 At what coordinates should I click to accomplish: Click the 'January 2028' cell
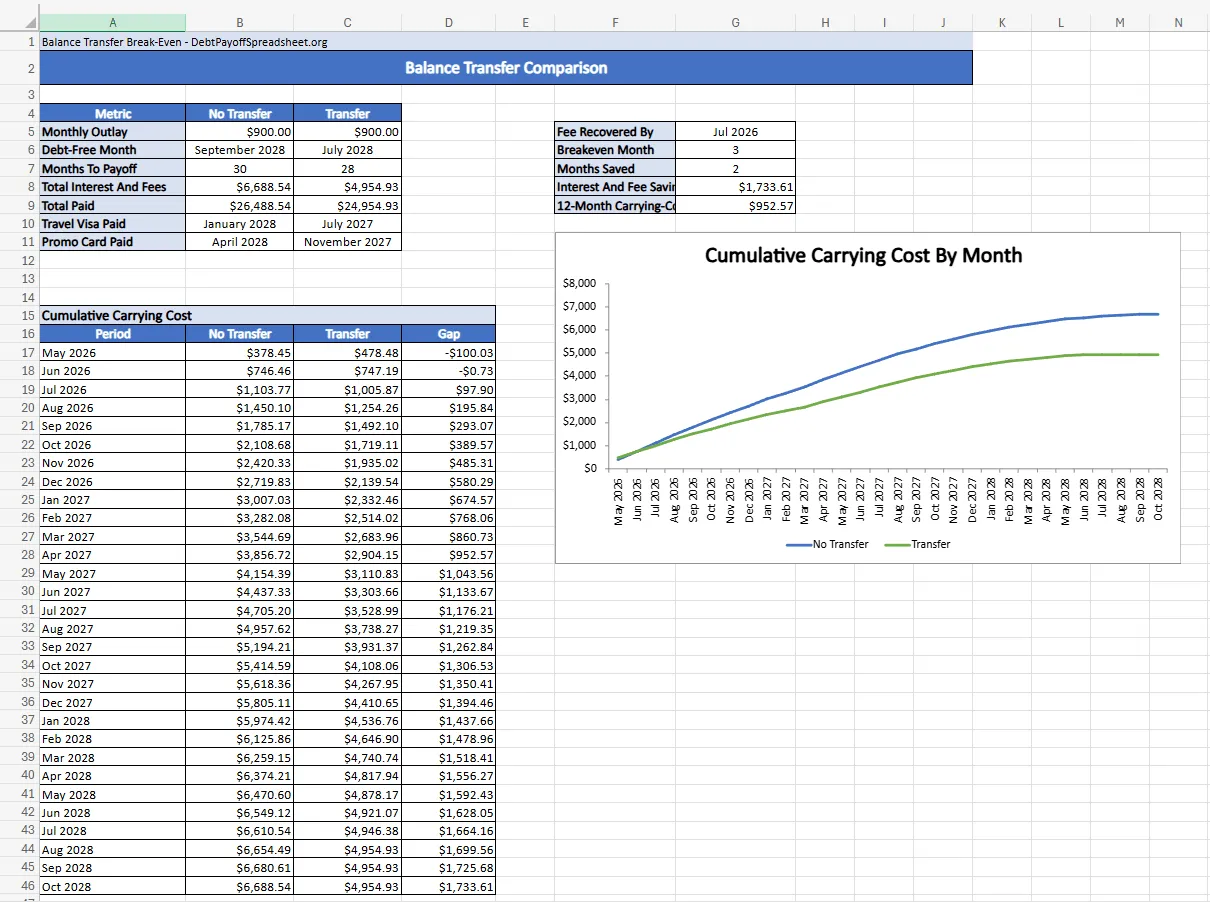239,224
